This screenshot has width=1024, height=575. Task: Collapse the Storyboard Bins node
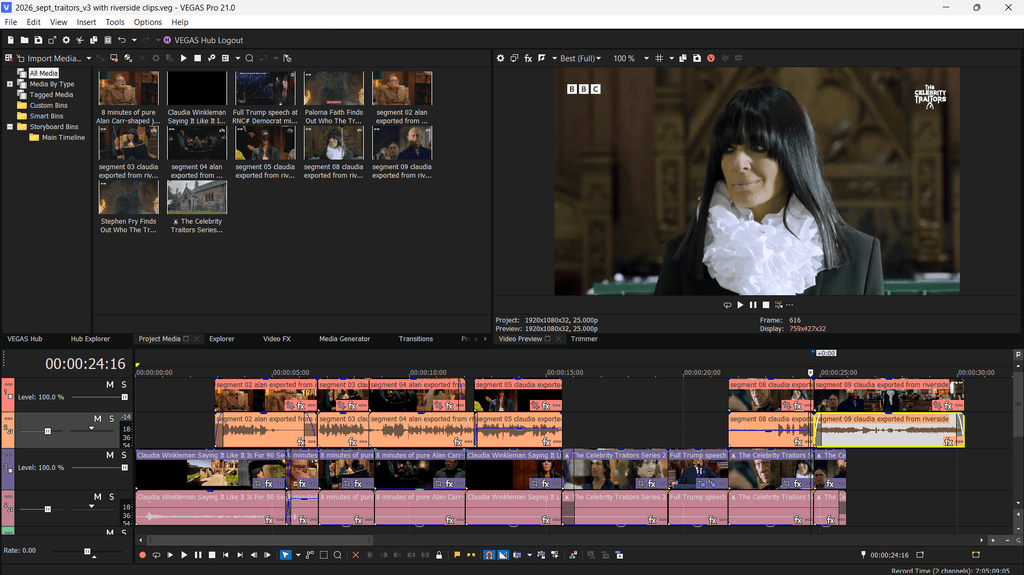tap(10, 127)
